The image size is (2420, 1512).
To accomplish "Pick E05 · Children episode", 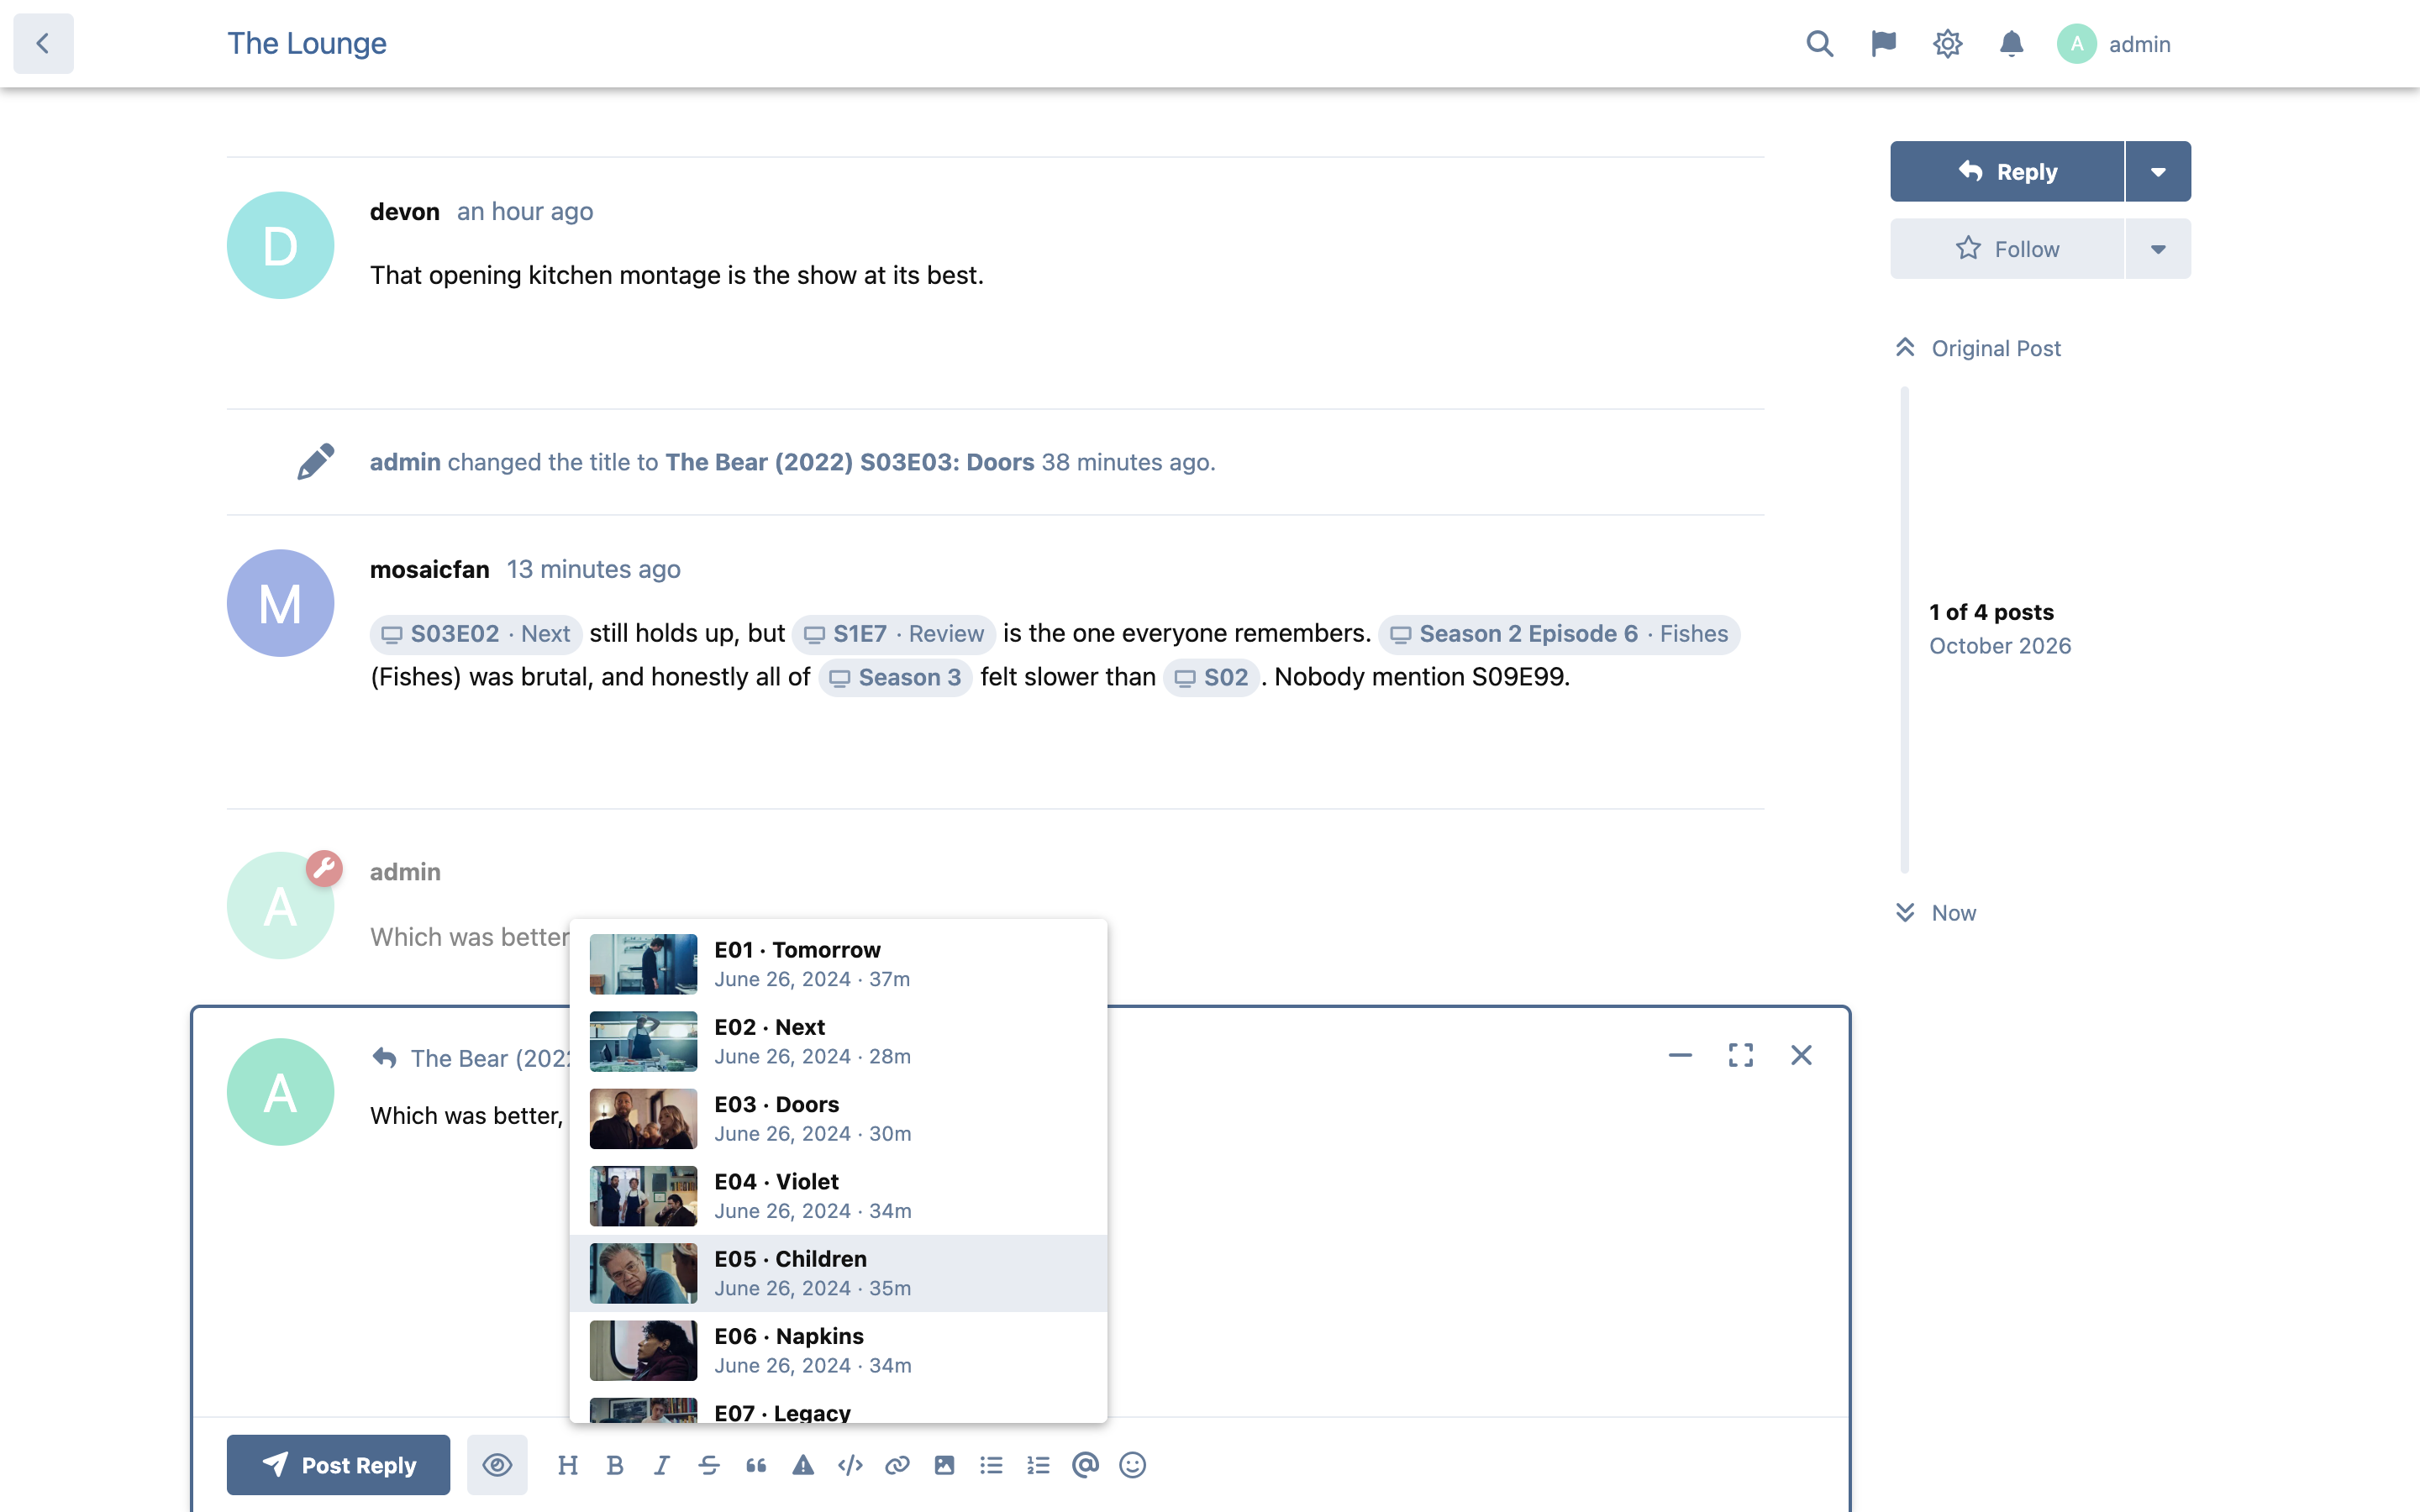I will (x=838, y=1273).
